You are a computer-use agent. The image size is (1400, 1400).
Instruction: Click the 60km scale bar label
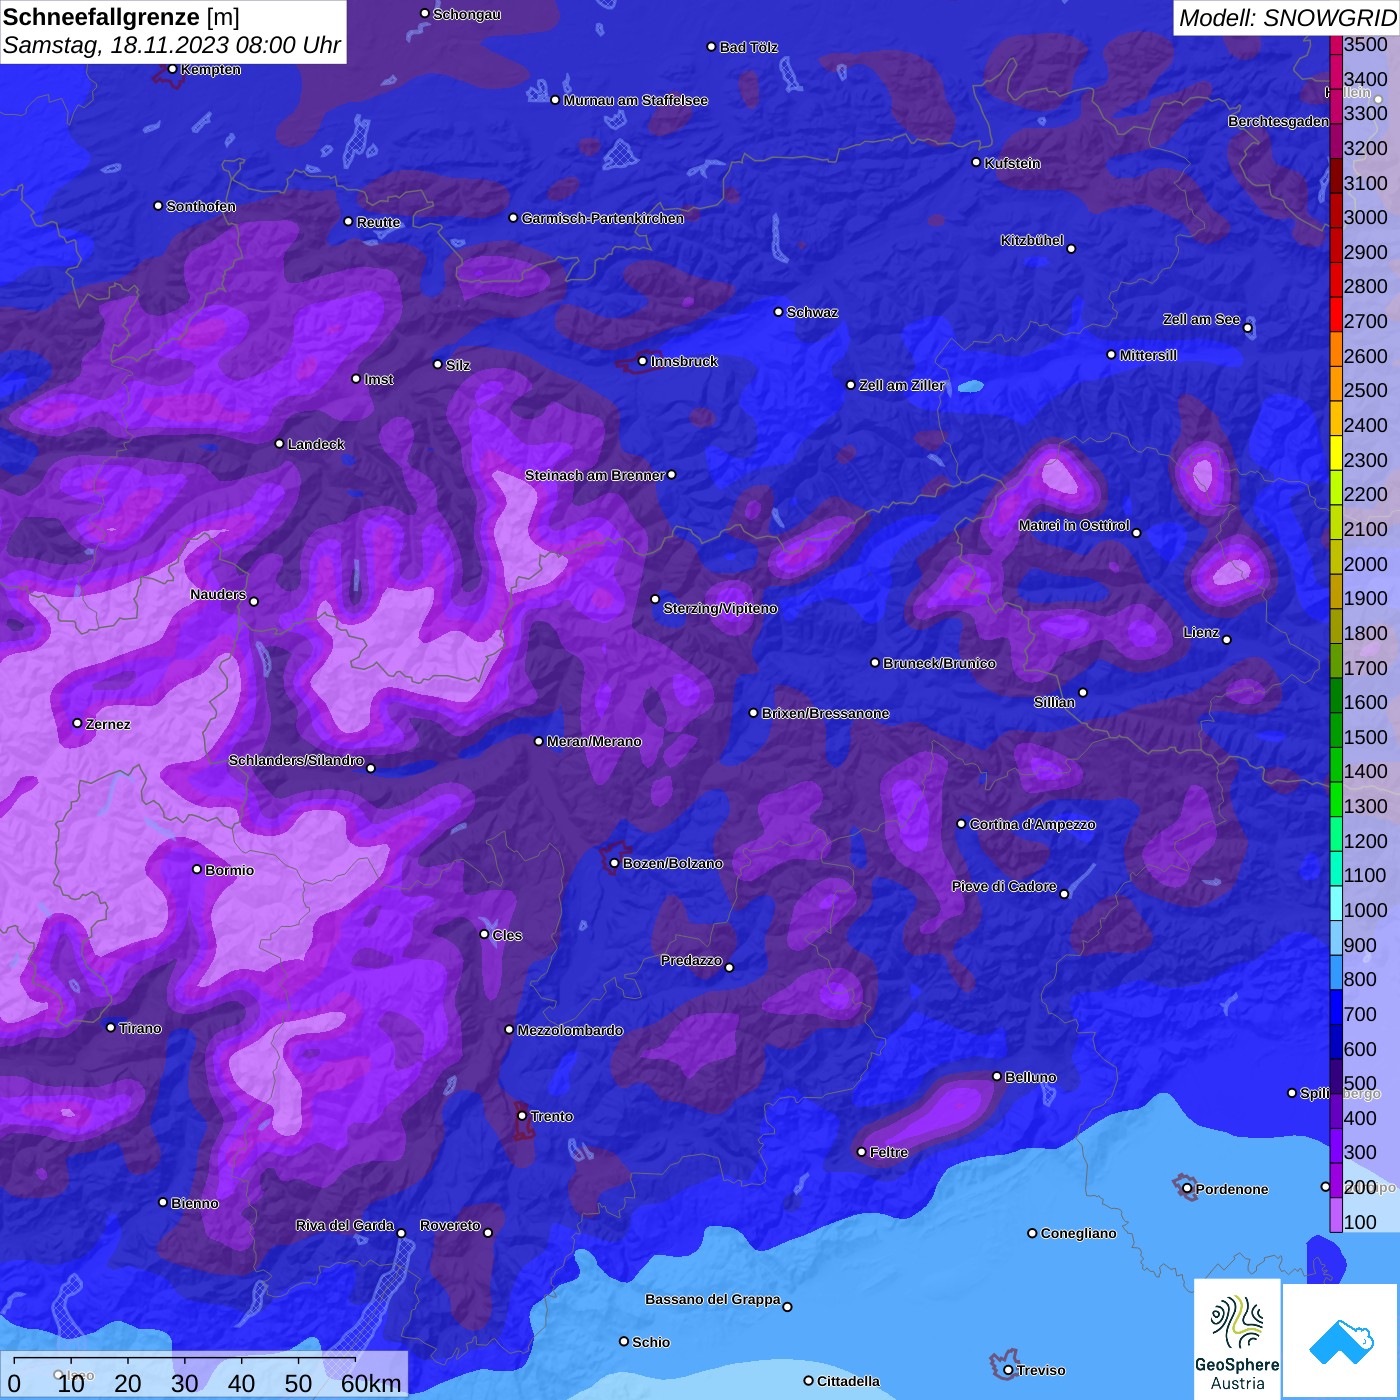tap(371, 1383)
